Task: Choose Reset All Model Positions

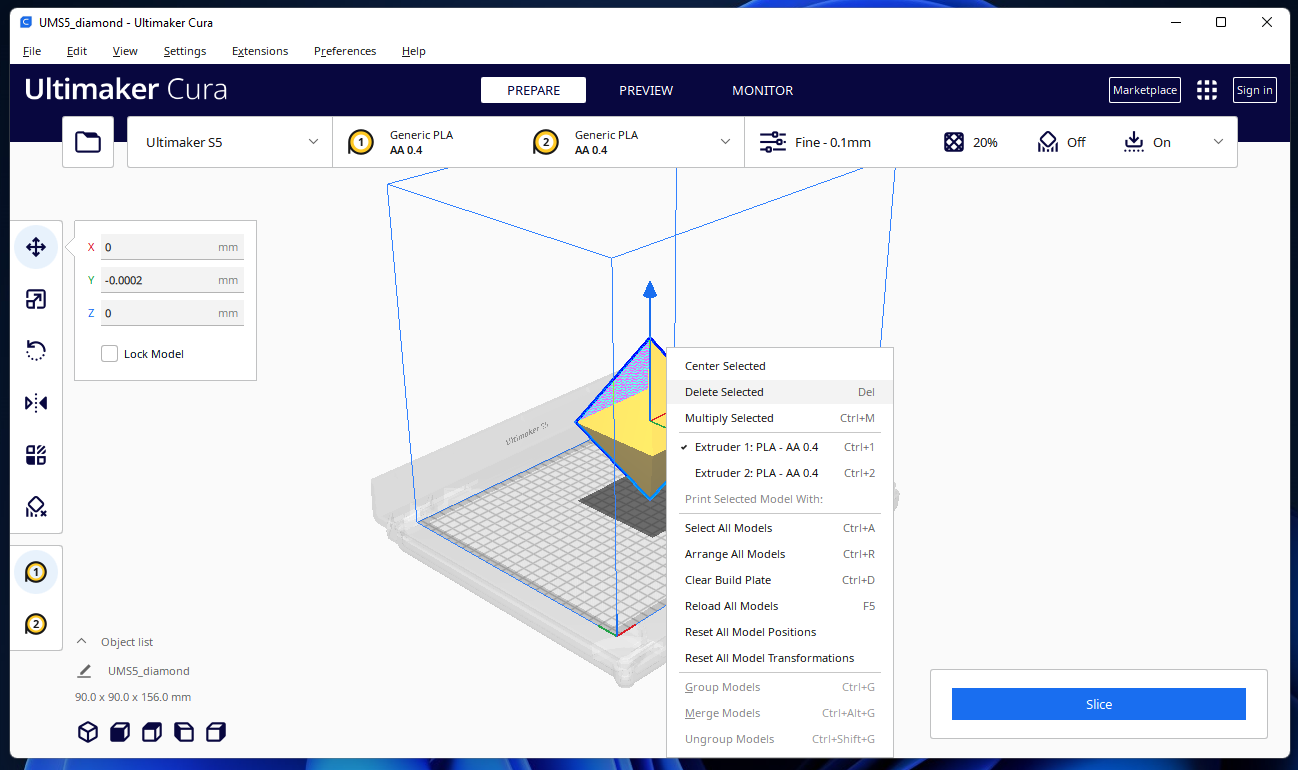Action: [780, 632]
